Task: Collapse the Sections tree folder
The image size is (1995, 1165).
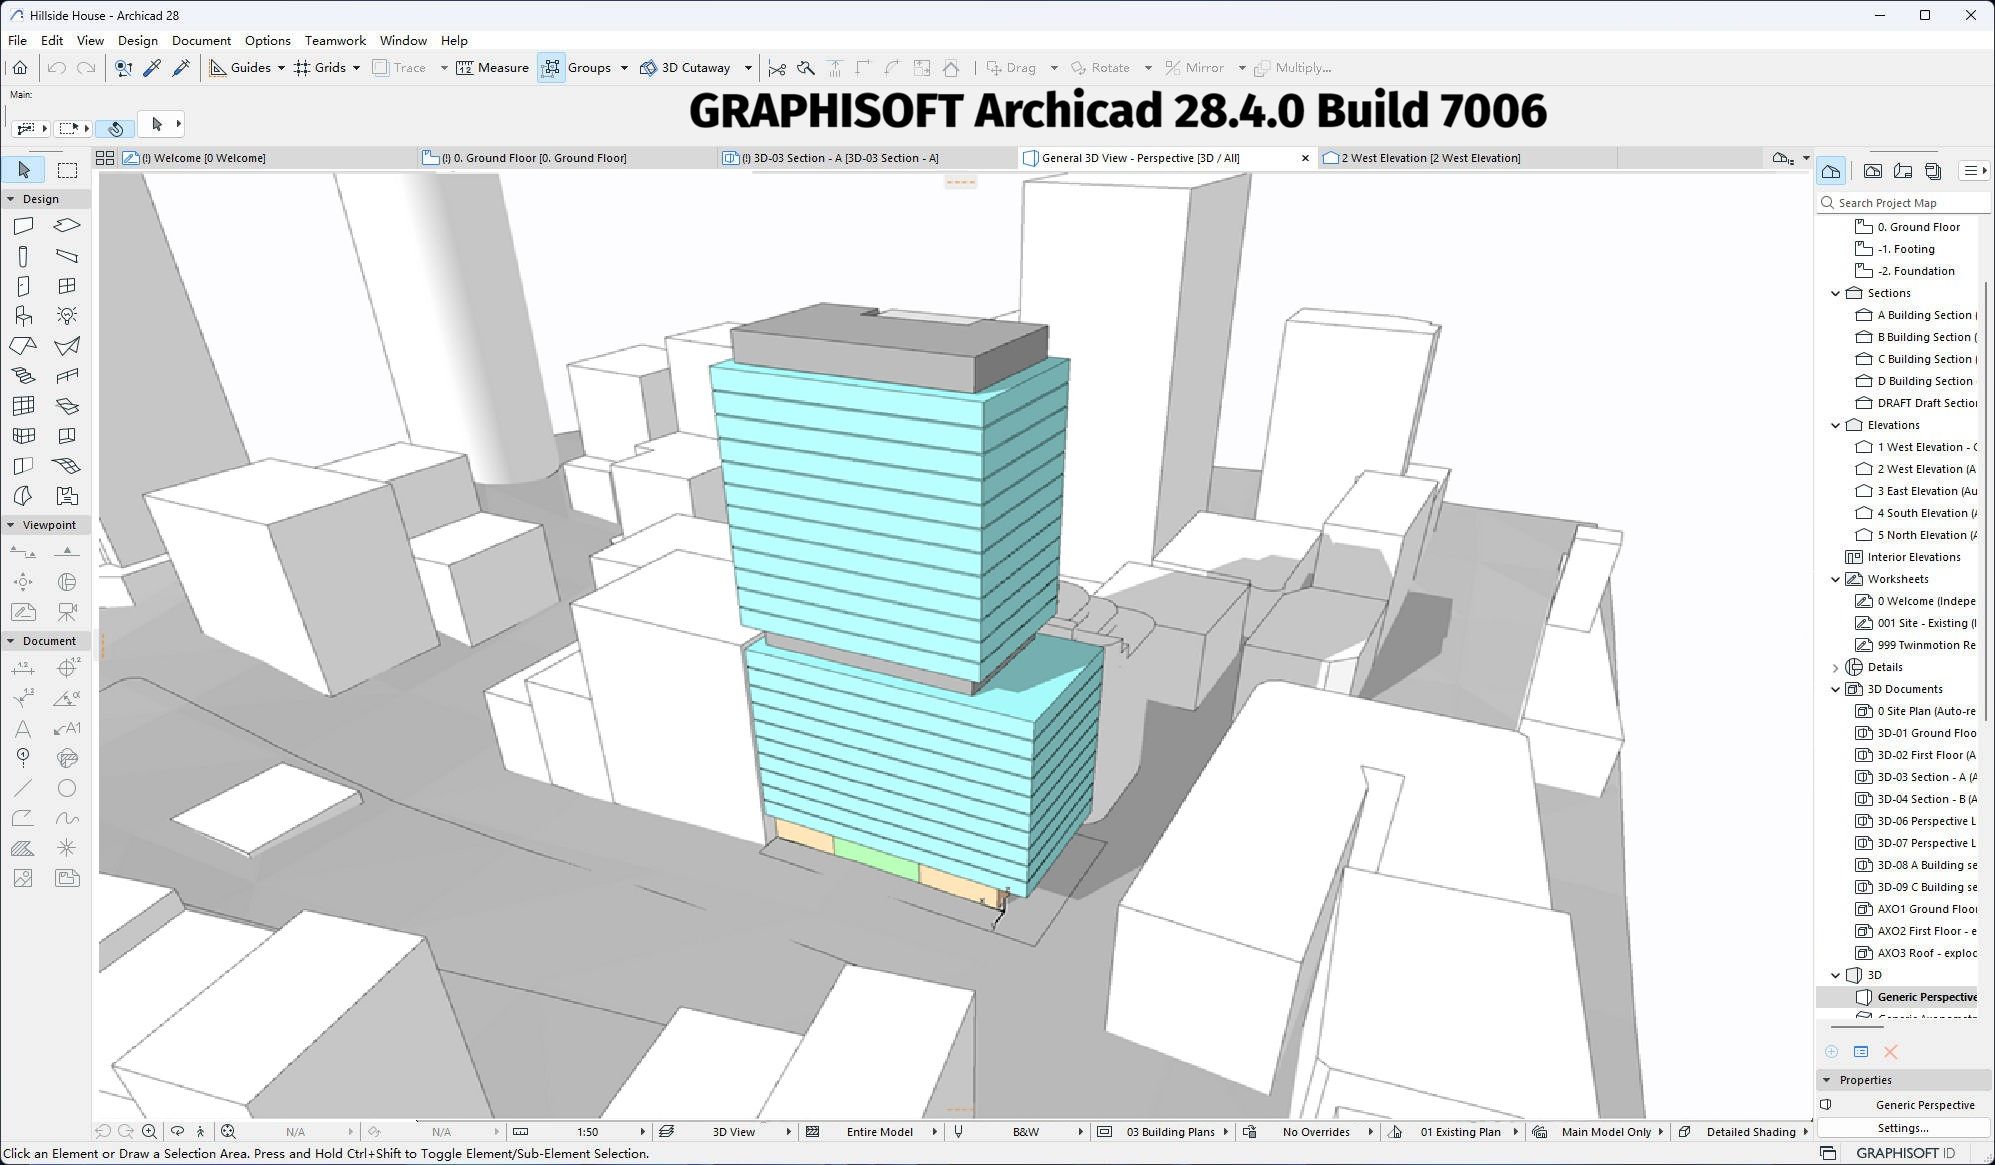Action: click(x=1836, y=293)
